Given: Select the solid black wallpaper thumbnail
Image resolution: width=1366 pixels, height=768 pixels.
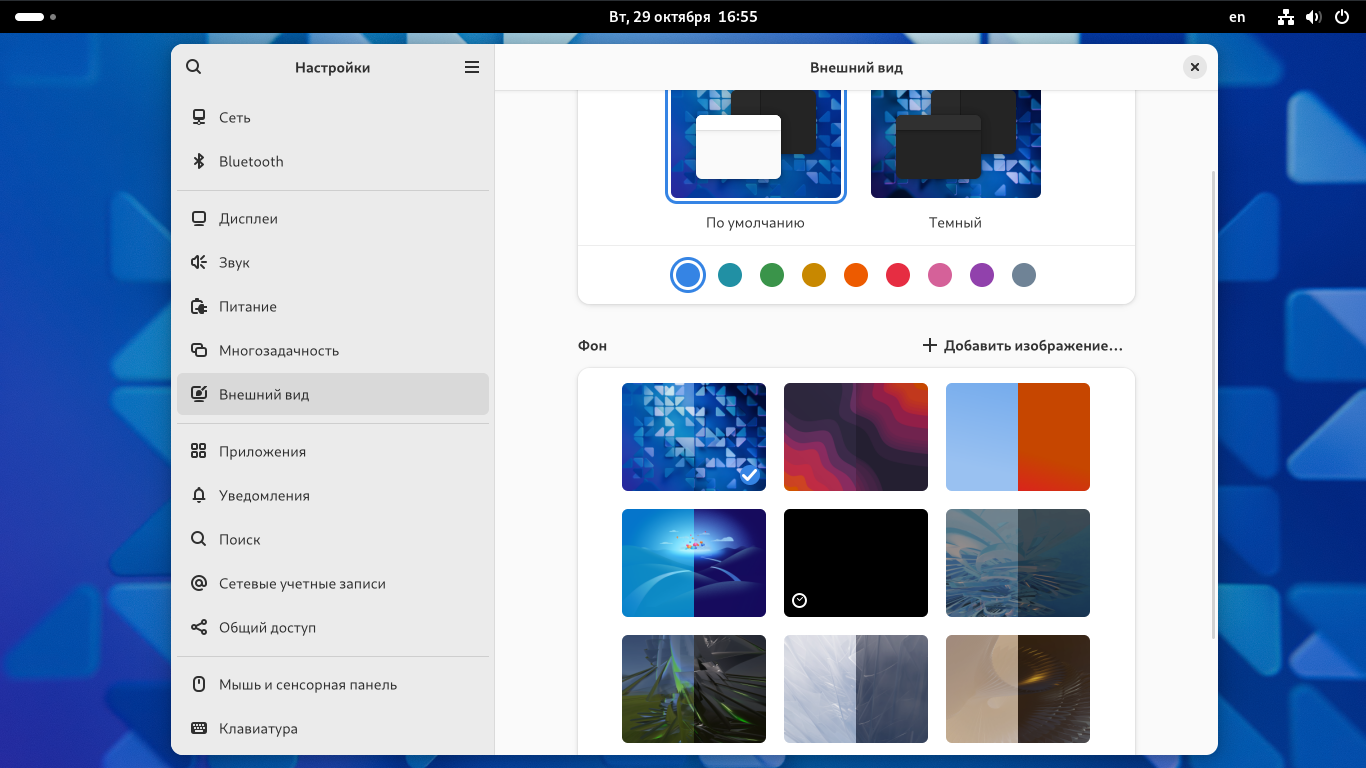Looking at the screenshot, I should pyautogui.click(x=856, y=563).
